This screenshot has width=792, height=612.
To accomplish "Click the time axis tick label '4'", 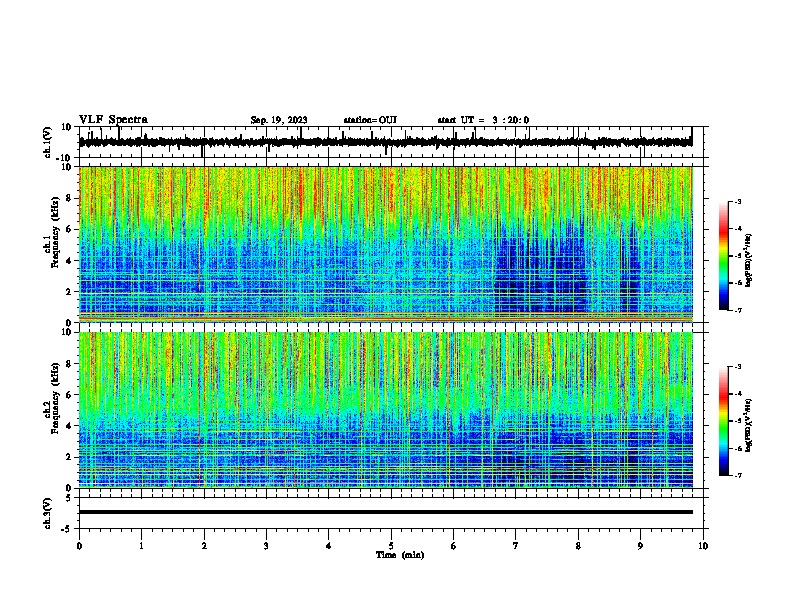I will (329, 546).
